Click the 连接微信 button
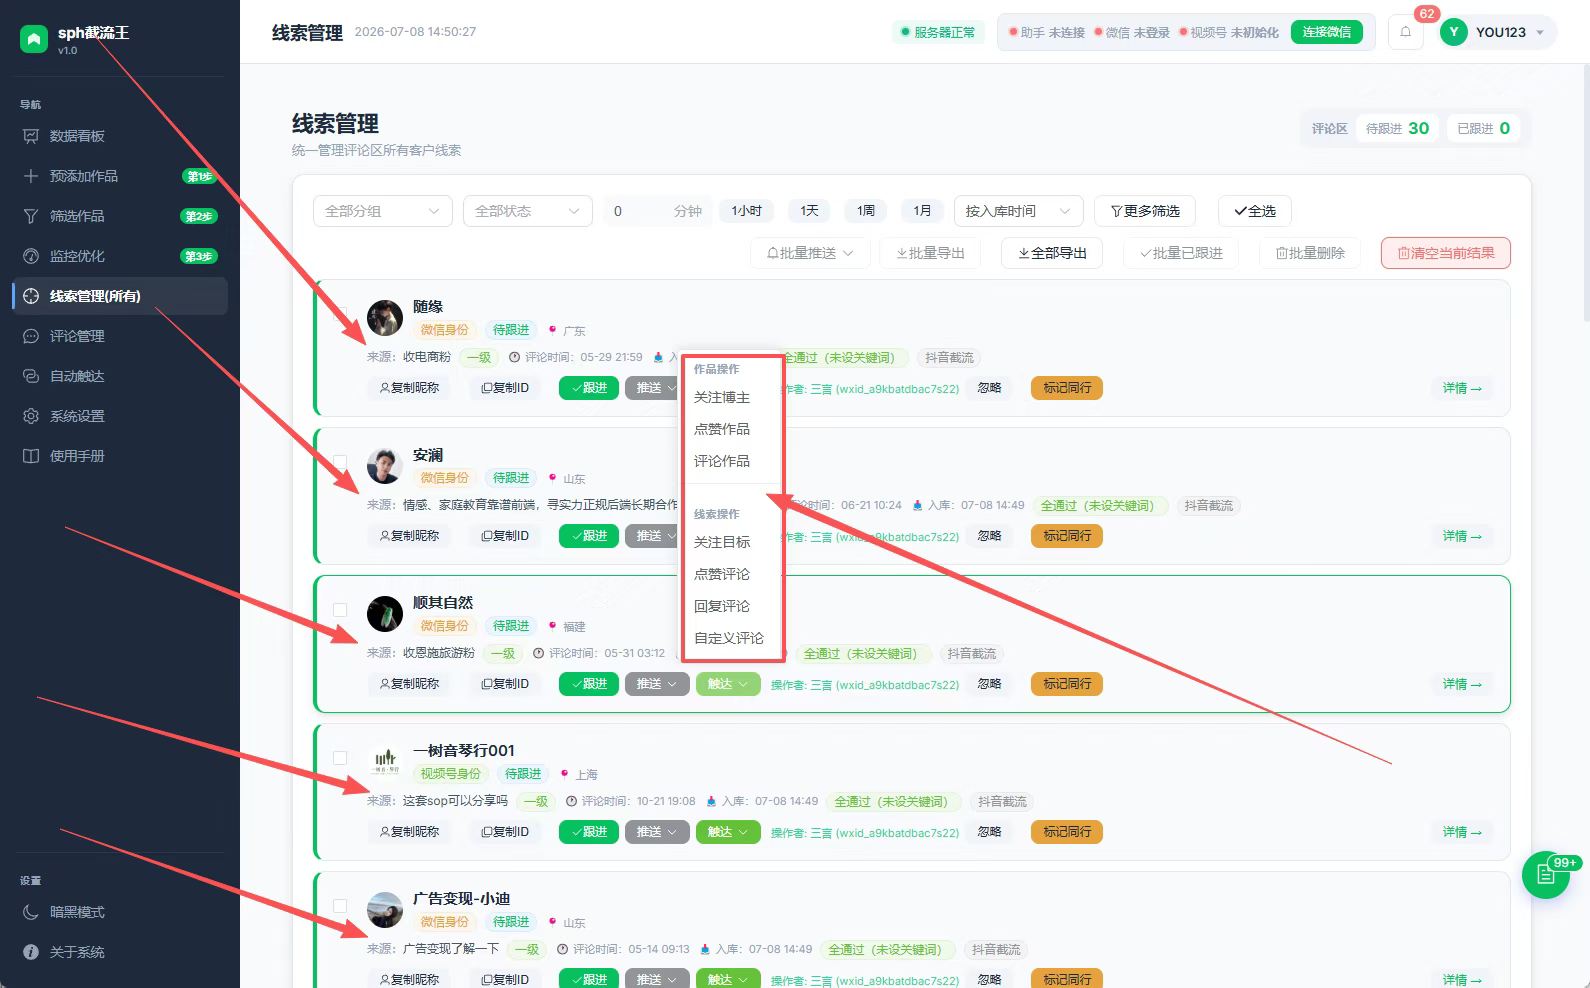 [x=1326, y=32]
